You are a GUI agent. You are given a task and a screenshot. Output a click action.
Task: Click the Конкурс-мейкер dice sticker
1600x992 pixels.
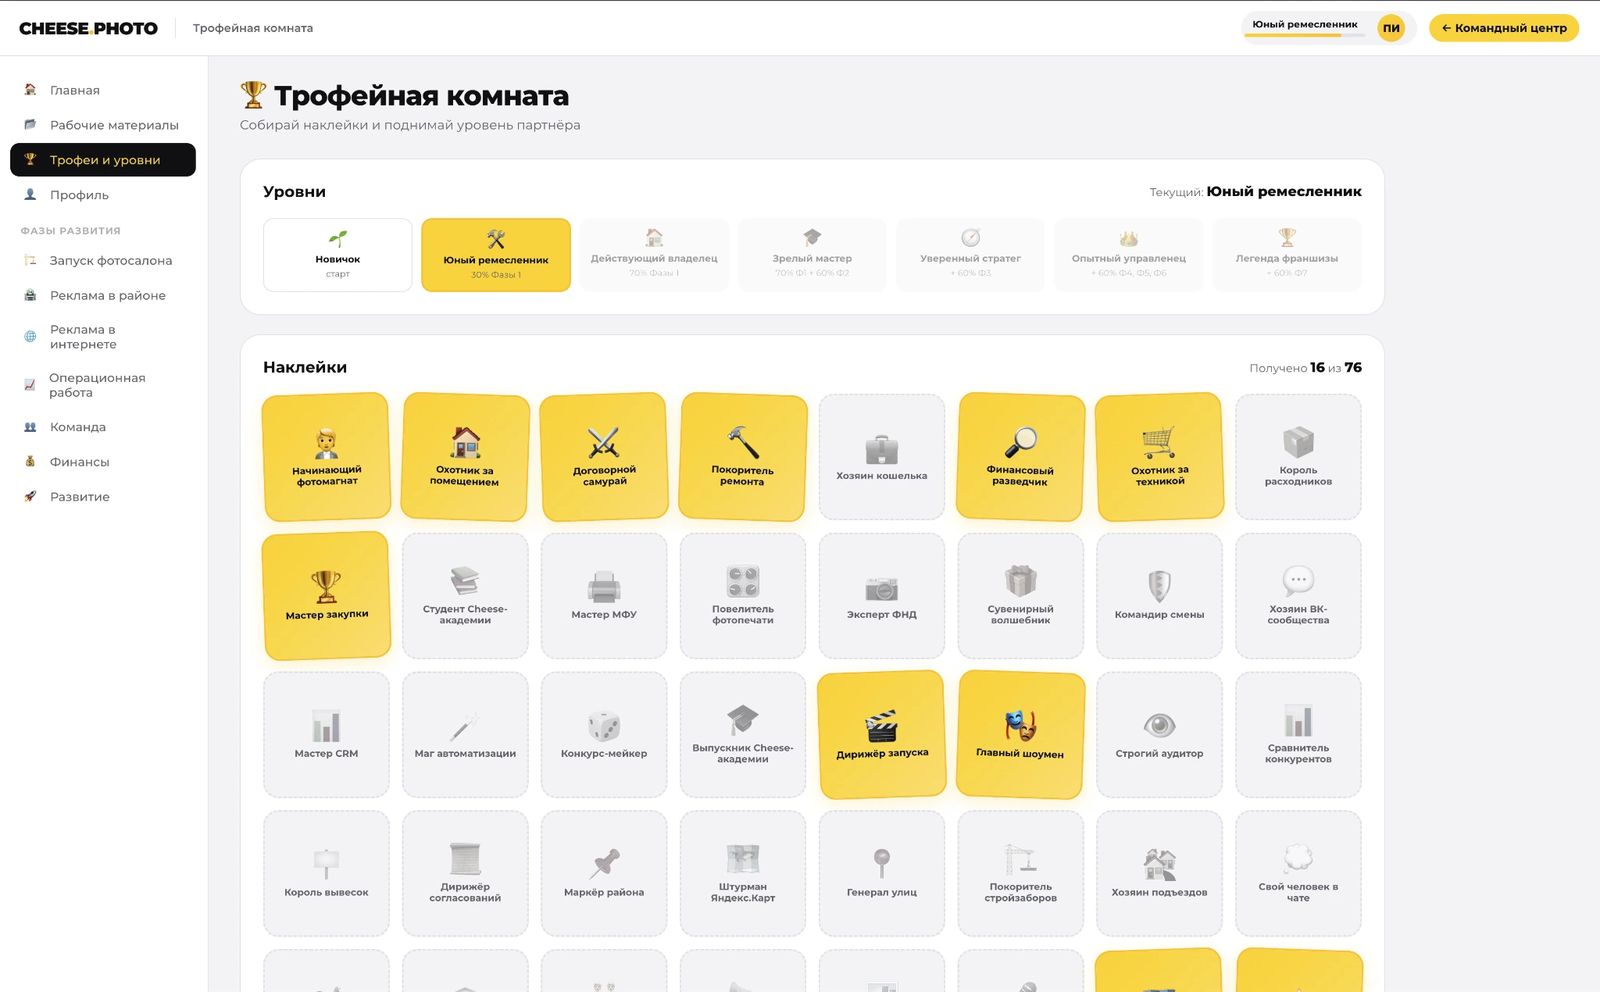pyautogui.click(x=604, y=735)
